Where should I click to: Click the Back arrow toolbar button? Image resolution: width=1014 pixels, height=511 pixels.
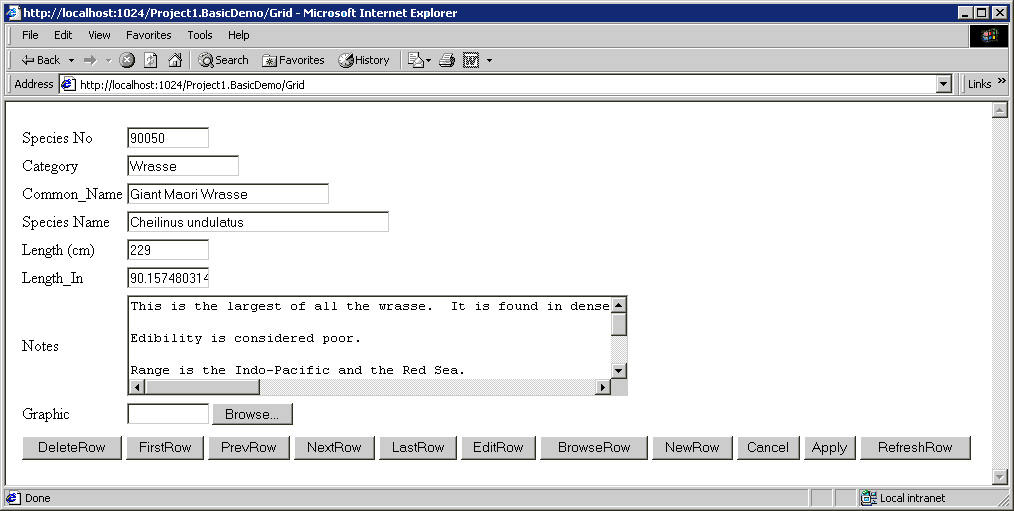coord(41,60)
